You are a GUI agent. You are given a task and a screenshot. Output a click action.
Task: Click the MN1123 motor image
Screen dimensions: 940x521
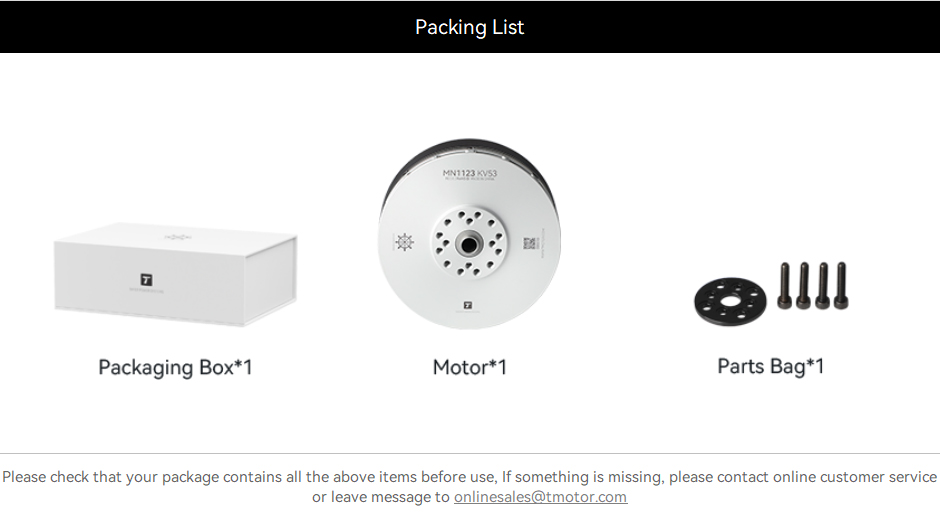[x=469, y=234]
